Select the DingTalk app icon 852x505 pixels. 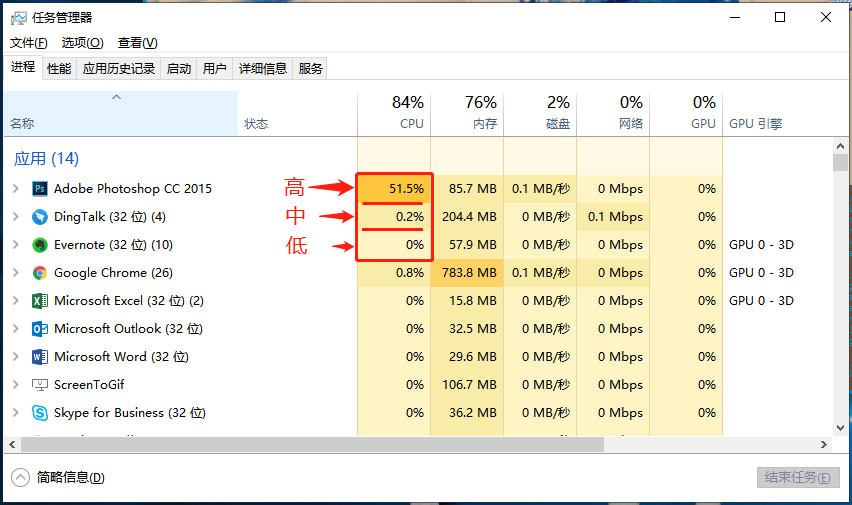[40, 216]
